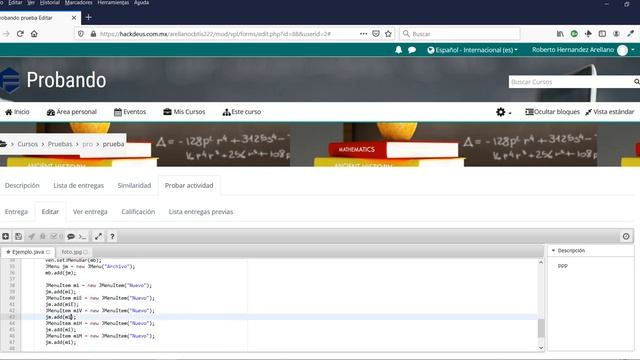Click the run rocket icon in editor toolbar
640x360 pixels.
31,236
